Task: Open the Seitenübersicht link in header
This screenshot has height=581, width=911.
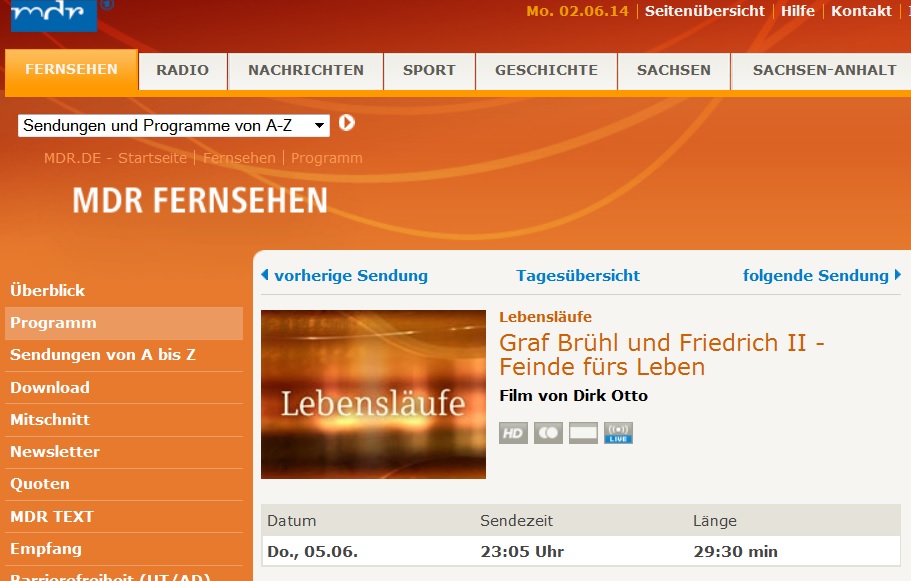Action: (704, 11)
